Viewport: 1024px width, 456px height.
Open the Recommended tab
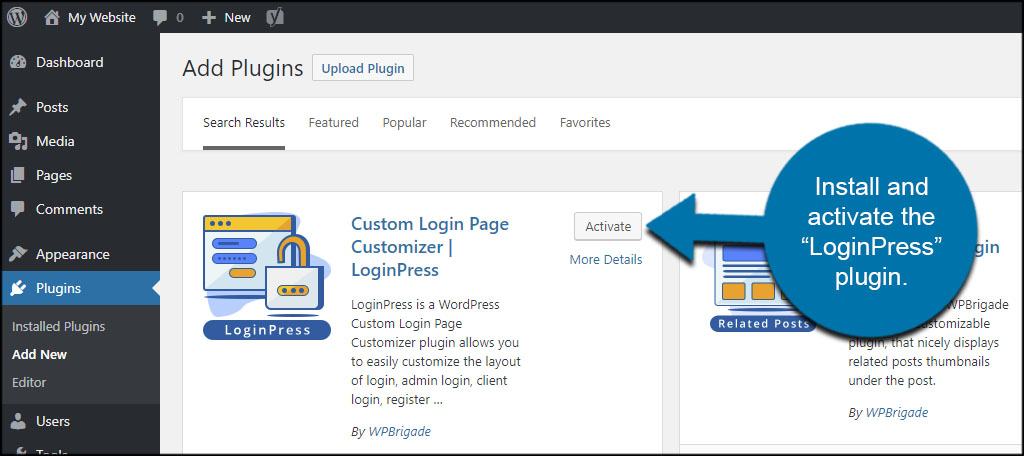[x=492, y=122]
